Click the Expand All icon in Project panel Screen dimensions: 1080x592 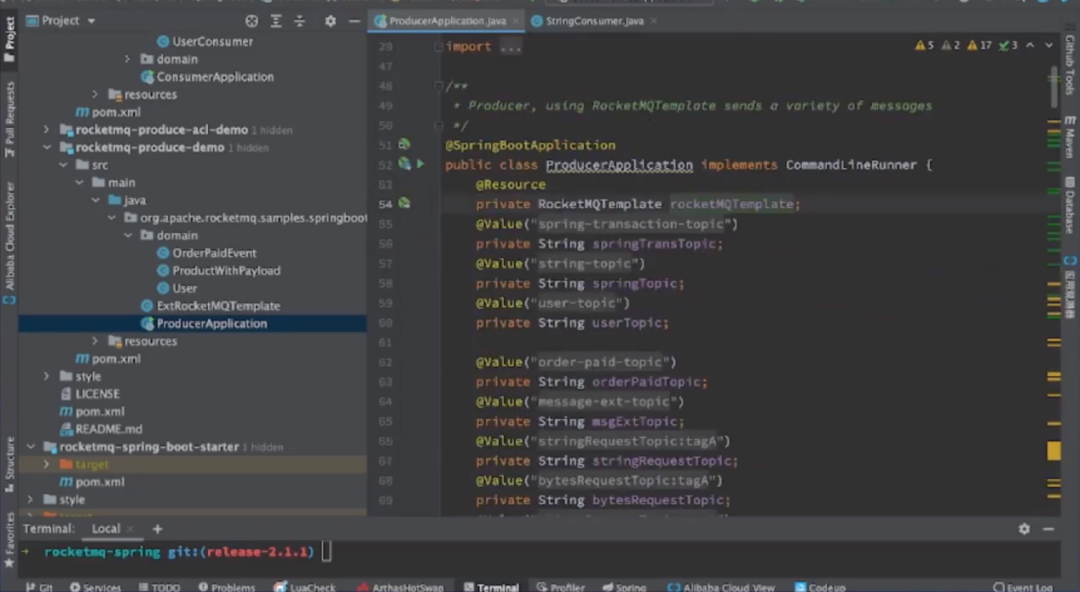[276, 21]
